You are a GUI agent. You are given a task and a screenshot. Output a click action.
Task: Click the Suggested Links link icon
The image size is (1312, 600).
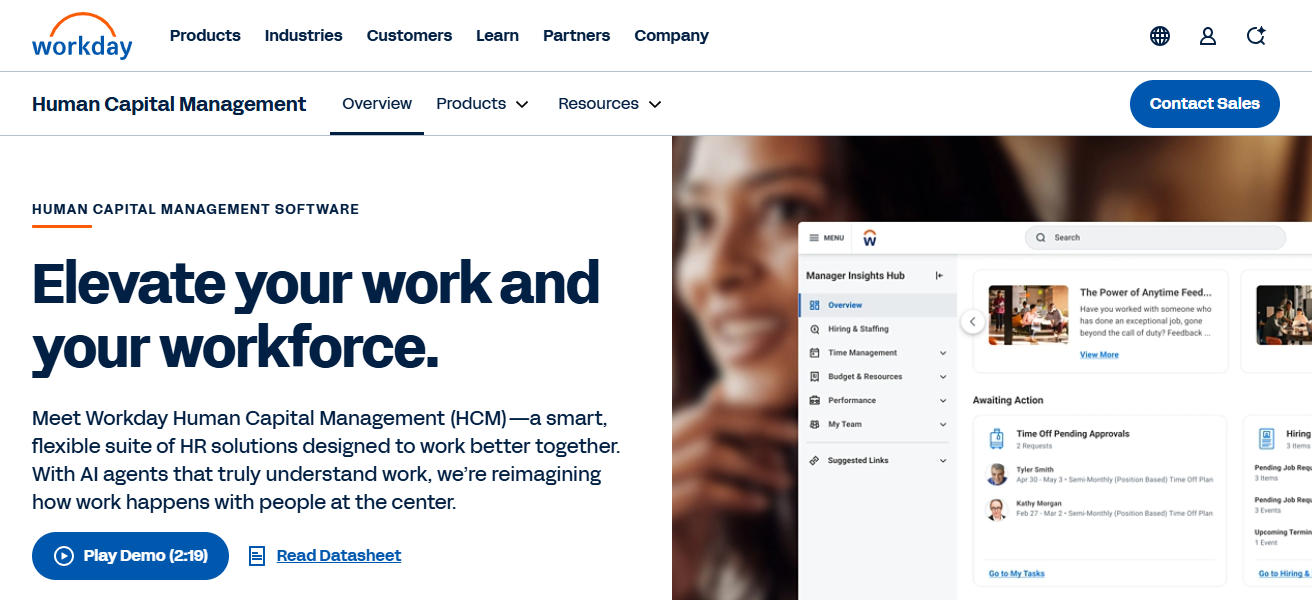815,461
